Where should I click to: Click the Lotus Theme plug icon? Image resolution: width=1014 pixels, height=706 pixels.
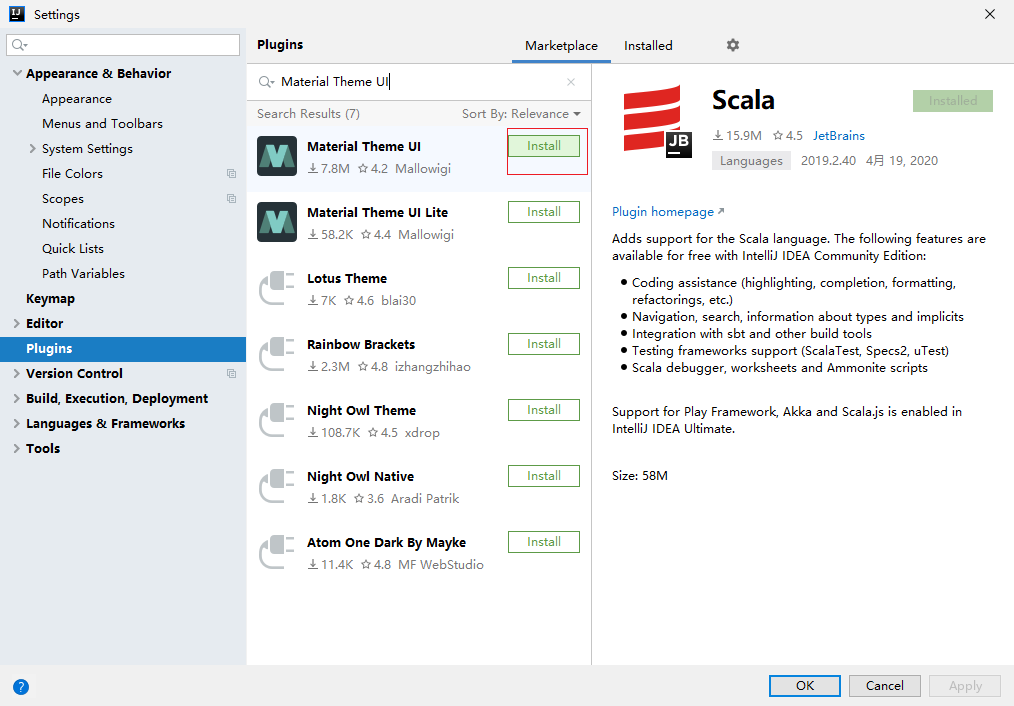click(x=277, y=288)
